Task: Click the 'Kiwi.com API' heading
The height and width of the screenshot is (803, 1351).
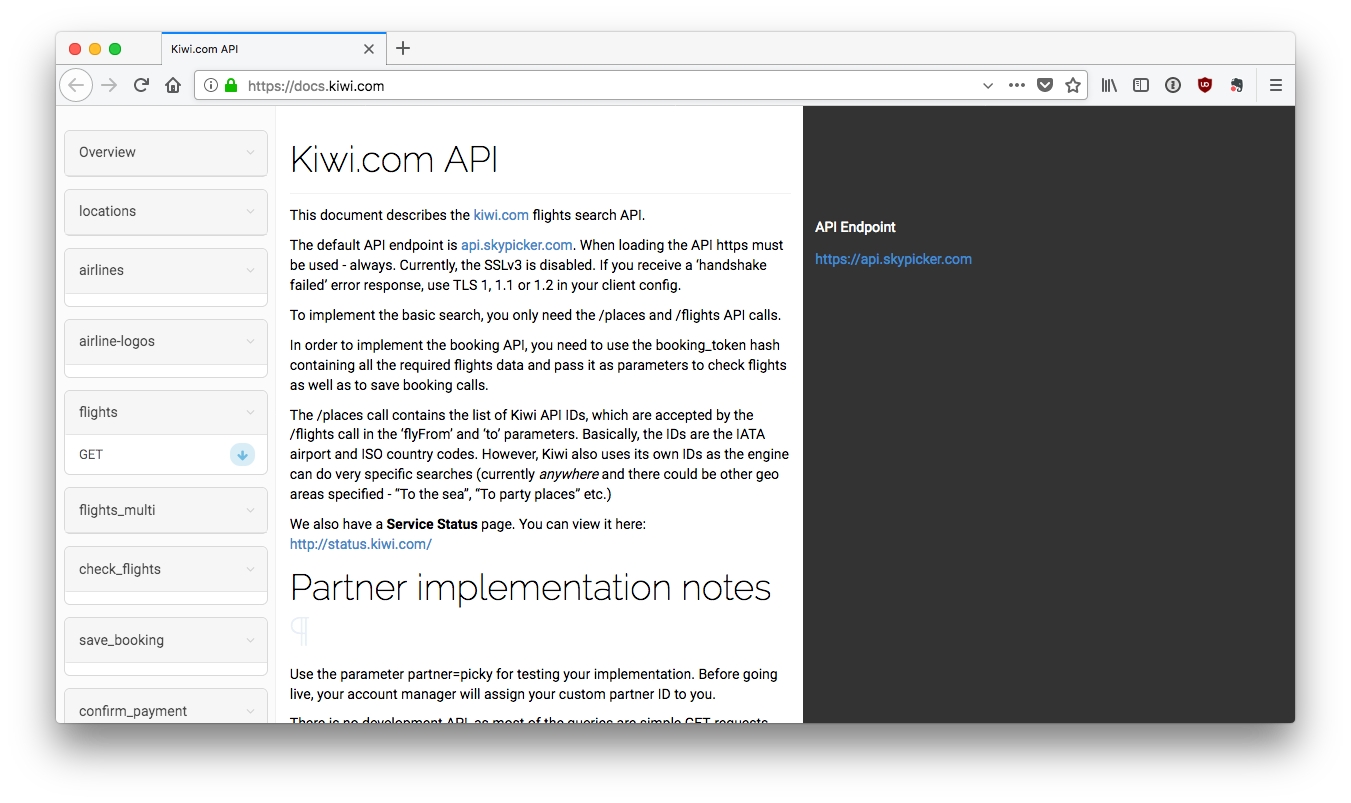Action: (x=394, y=160)
